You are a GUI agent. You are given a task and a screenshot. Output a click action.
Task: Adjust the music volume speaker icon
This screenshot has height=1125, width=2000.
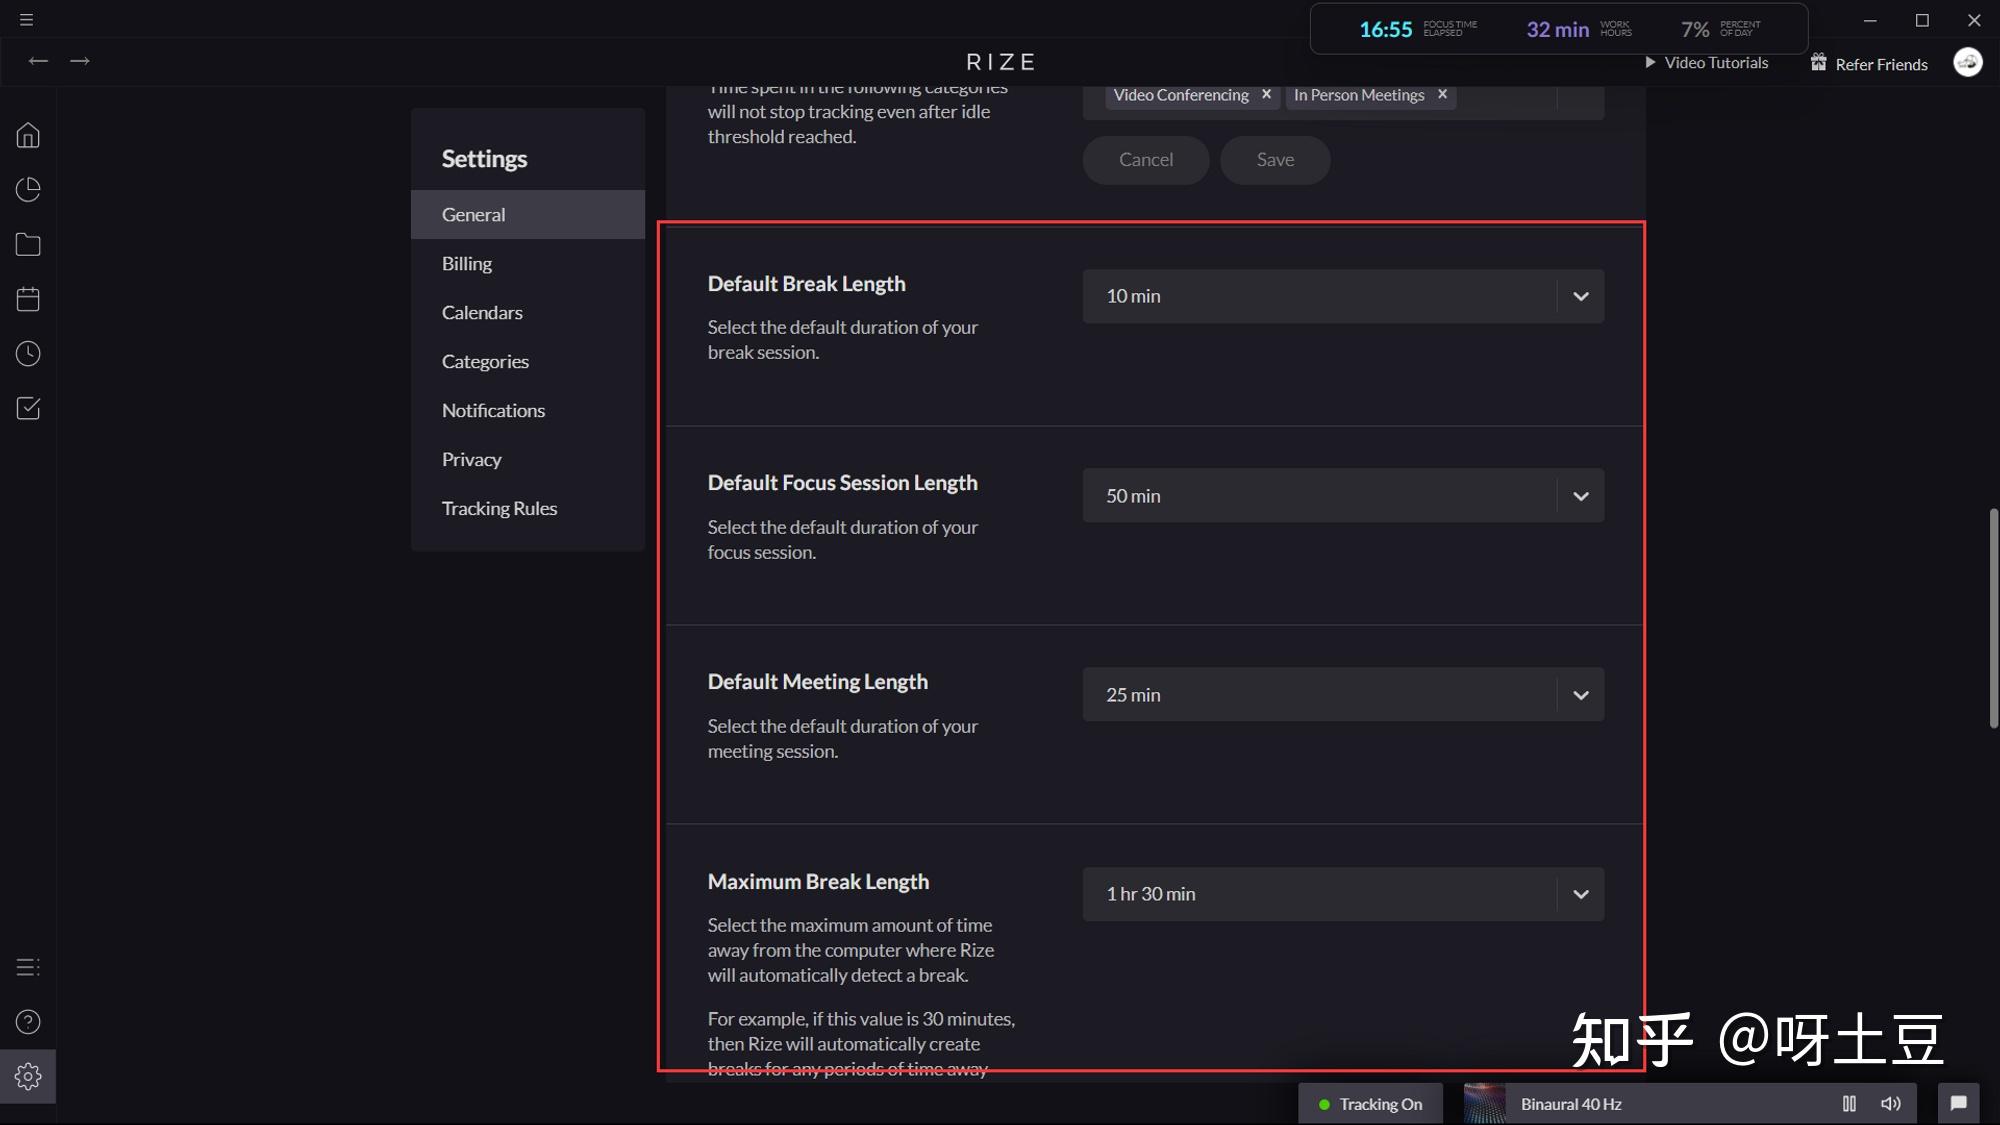[1890, 1104]
